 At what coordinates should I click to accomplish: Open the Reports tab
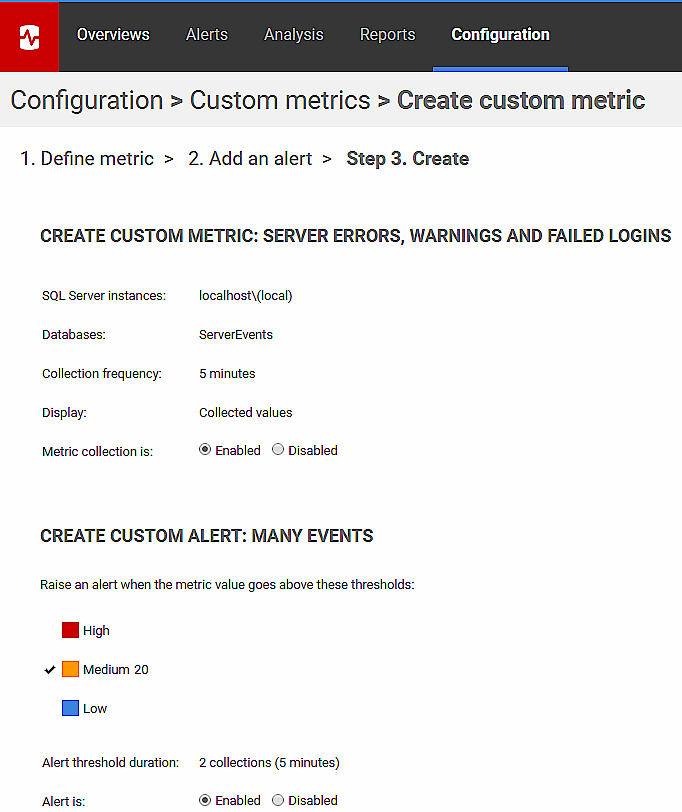click(x=387, y=35)
